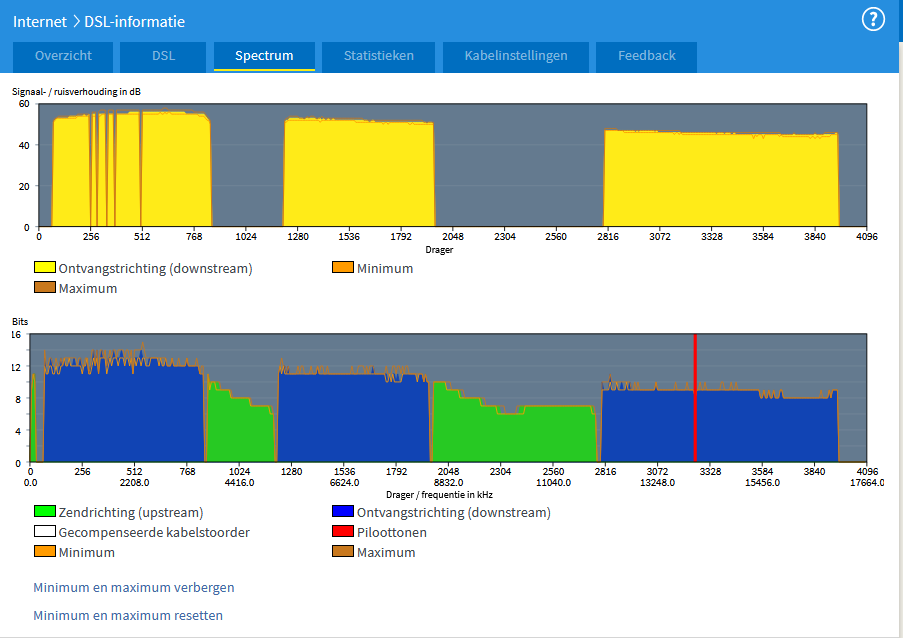Click brown Maximum swatch under SNR graph
Screen dimensions: 903x638
(45, 288)
